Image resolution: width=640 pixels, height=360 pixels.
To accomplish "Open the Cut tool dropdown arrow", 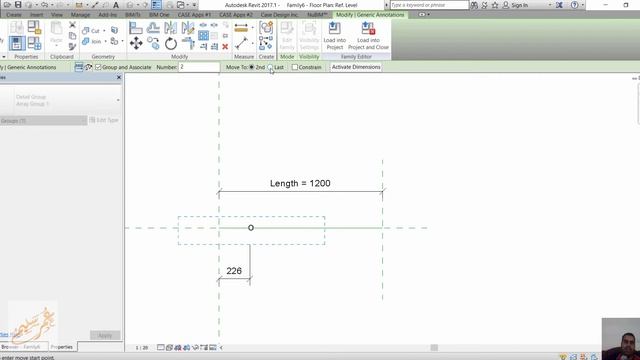I will pos(104,31).
